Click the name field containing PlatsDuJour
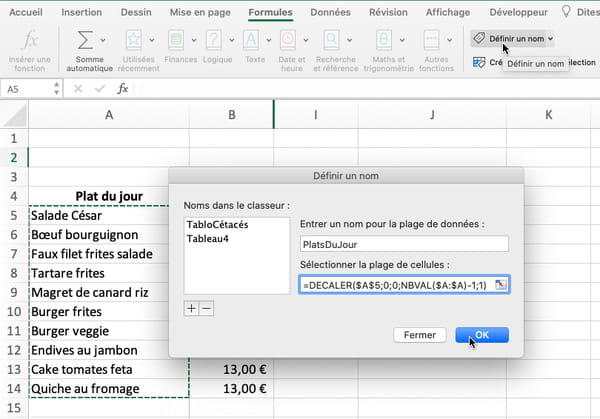Viewport: 600px width, 419px height. (404, 244)
